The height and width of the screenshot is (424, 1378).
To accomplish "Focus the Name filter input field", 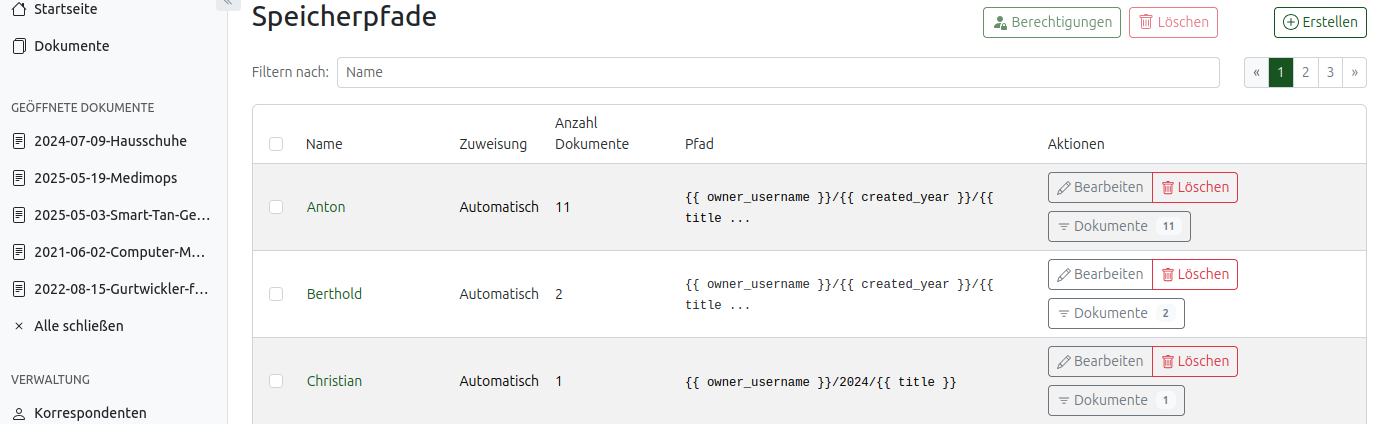I will point(777,72).
